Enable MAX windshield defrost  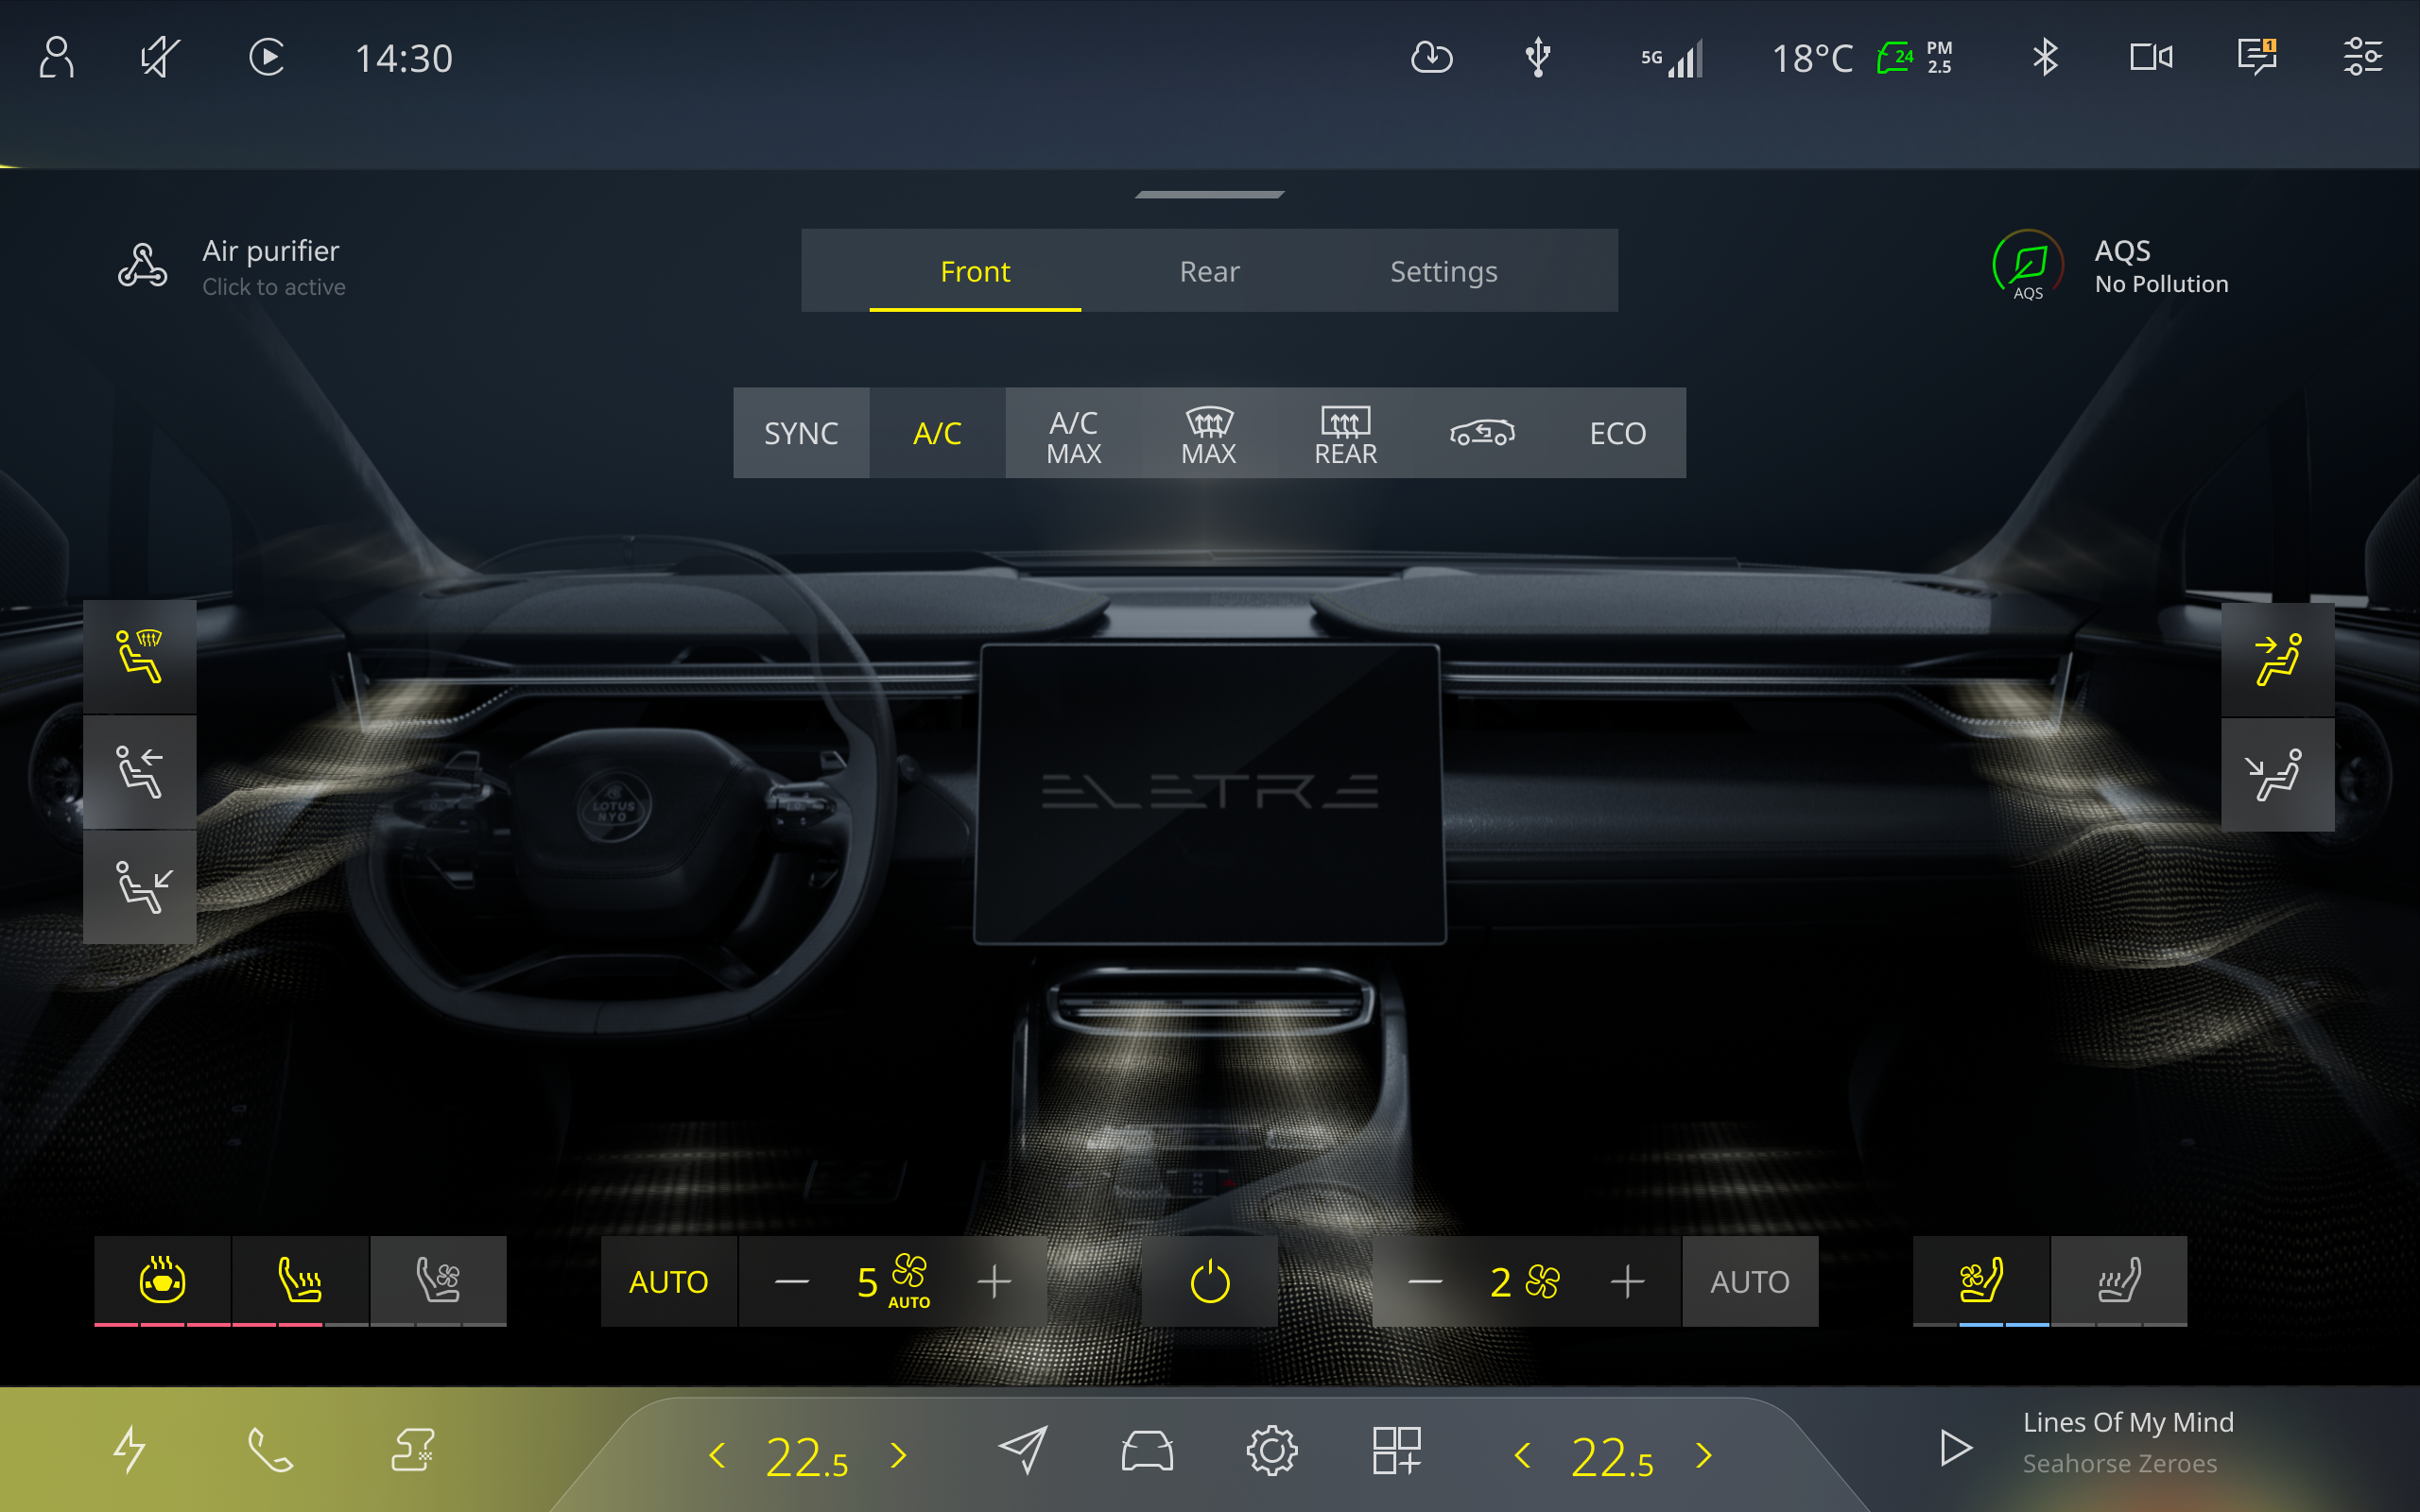pyautogui.click(x=1208, y=433)
